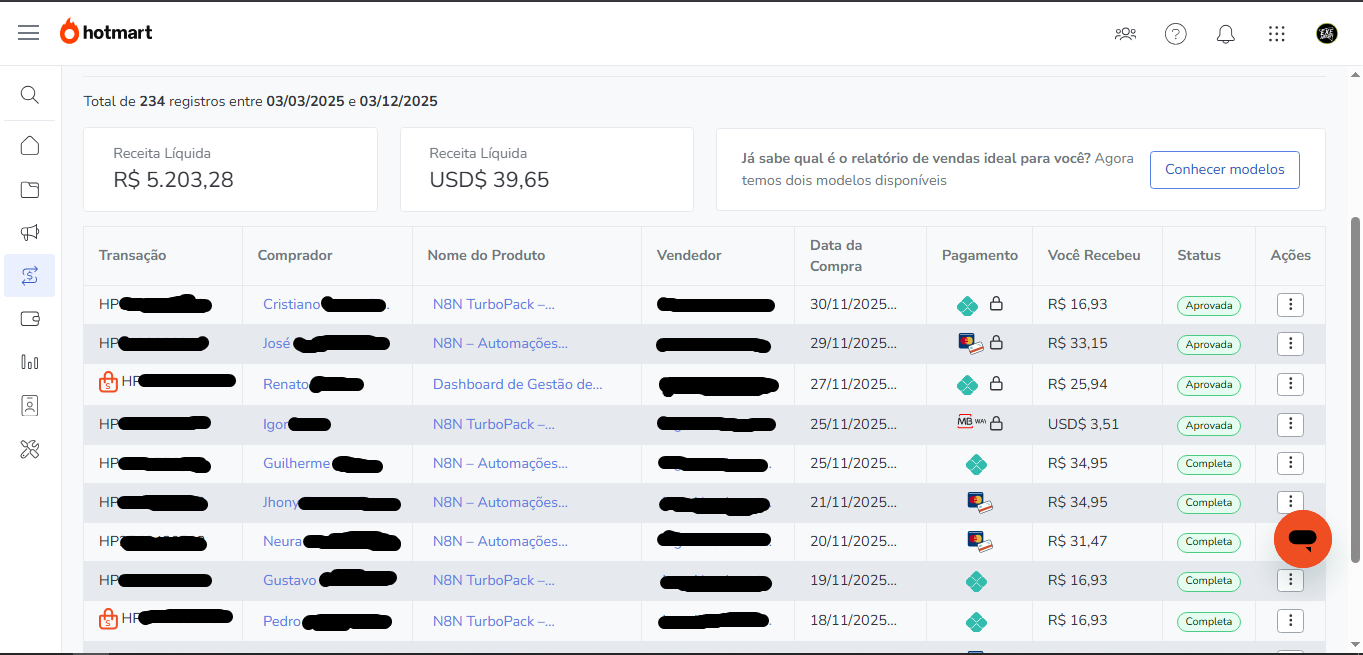1363x655 pixels.
Task: Click the lock icon in Cristiano's row
Action: [996, 304]
